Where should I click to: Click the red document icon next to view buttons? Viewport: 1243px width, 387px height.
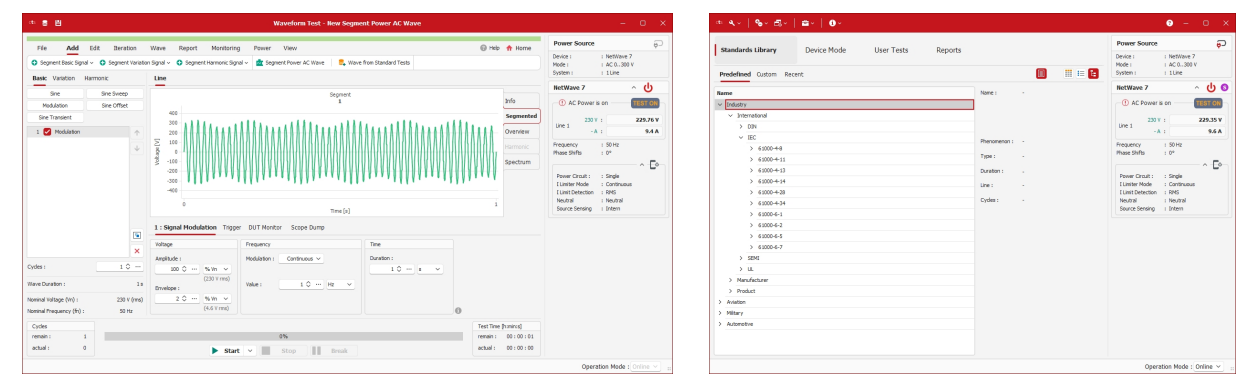1041,74
